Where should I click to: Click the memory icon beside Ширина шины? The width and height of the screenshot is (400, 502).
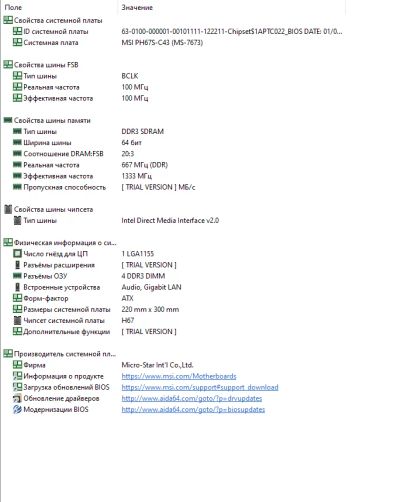click(17, 142)
